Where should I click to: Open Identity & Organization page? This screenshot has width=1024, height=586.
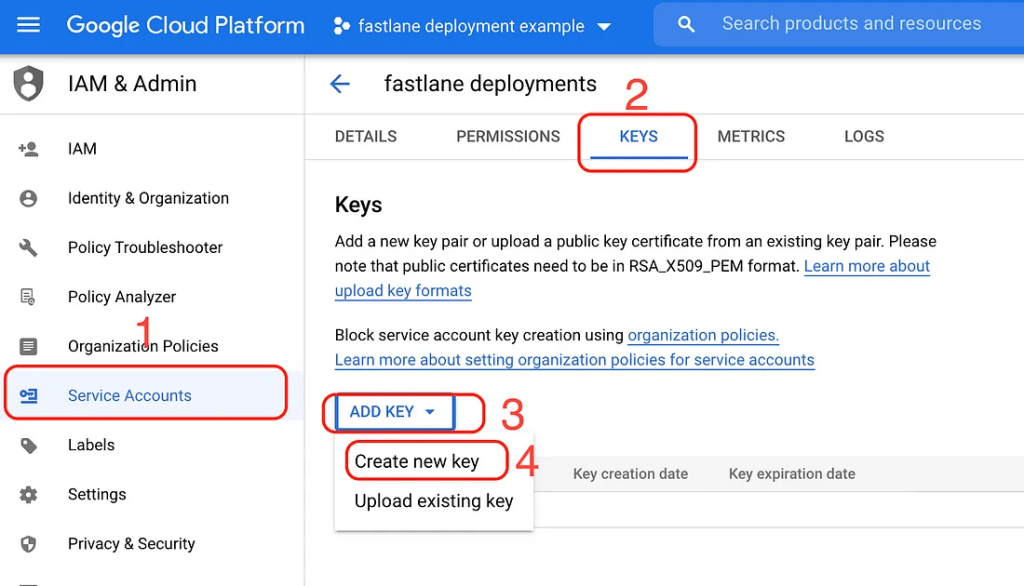pyautogui.click(x=148, y=199)
